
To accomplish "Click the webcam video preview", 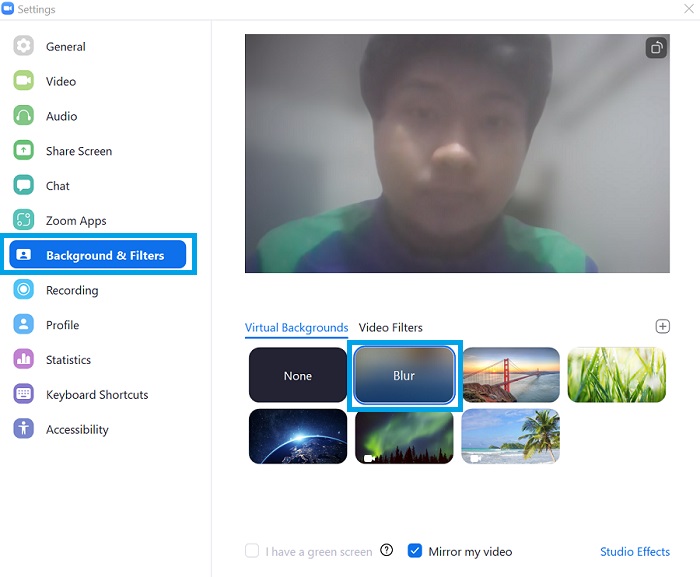I will 457,153.
